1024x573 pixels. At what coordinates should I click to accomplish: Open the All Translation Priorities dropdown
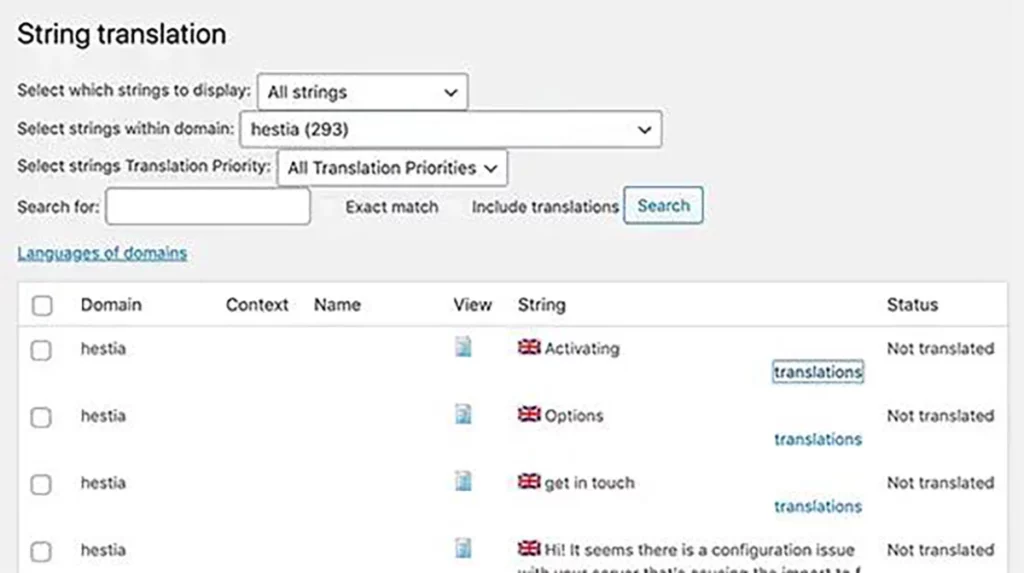point(392,168)
